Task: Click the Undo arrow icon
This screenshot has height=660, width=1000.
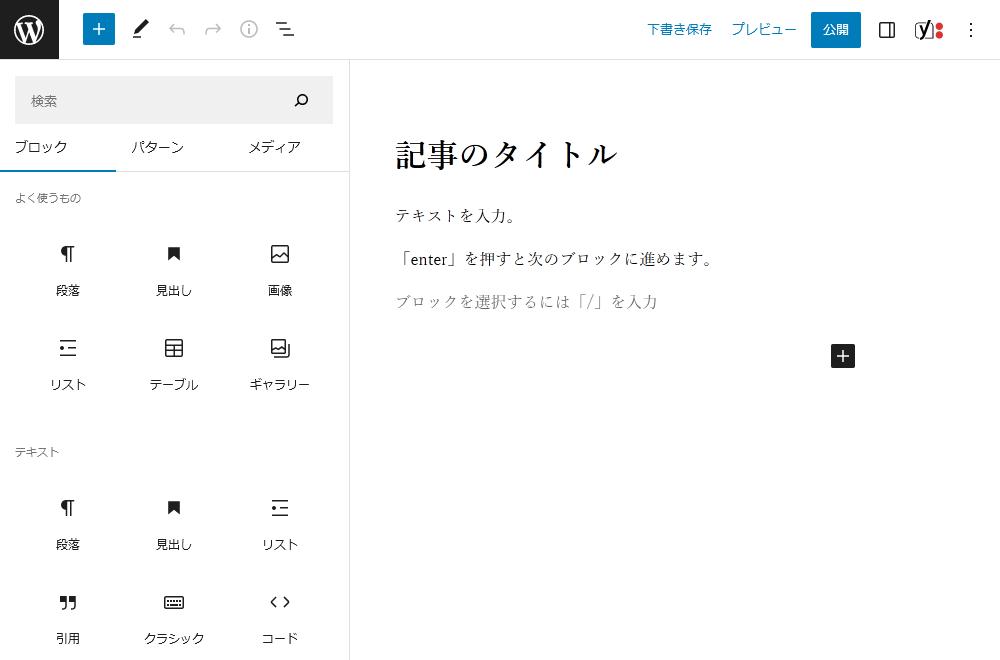Action: click(x=177, y=29)
